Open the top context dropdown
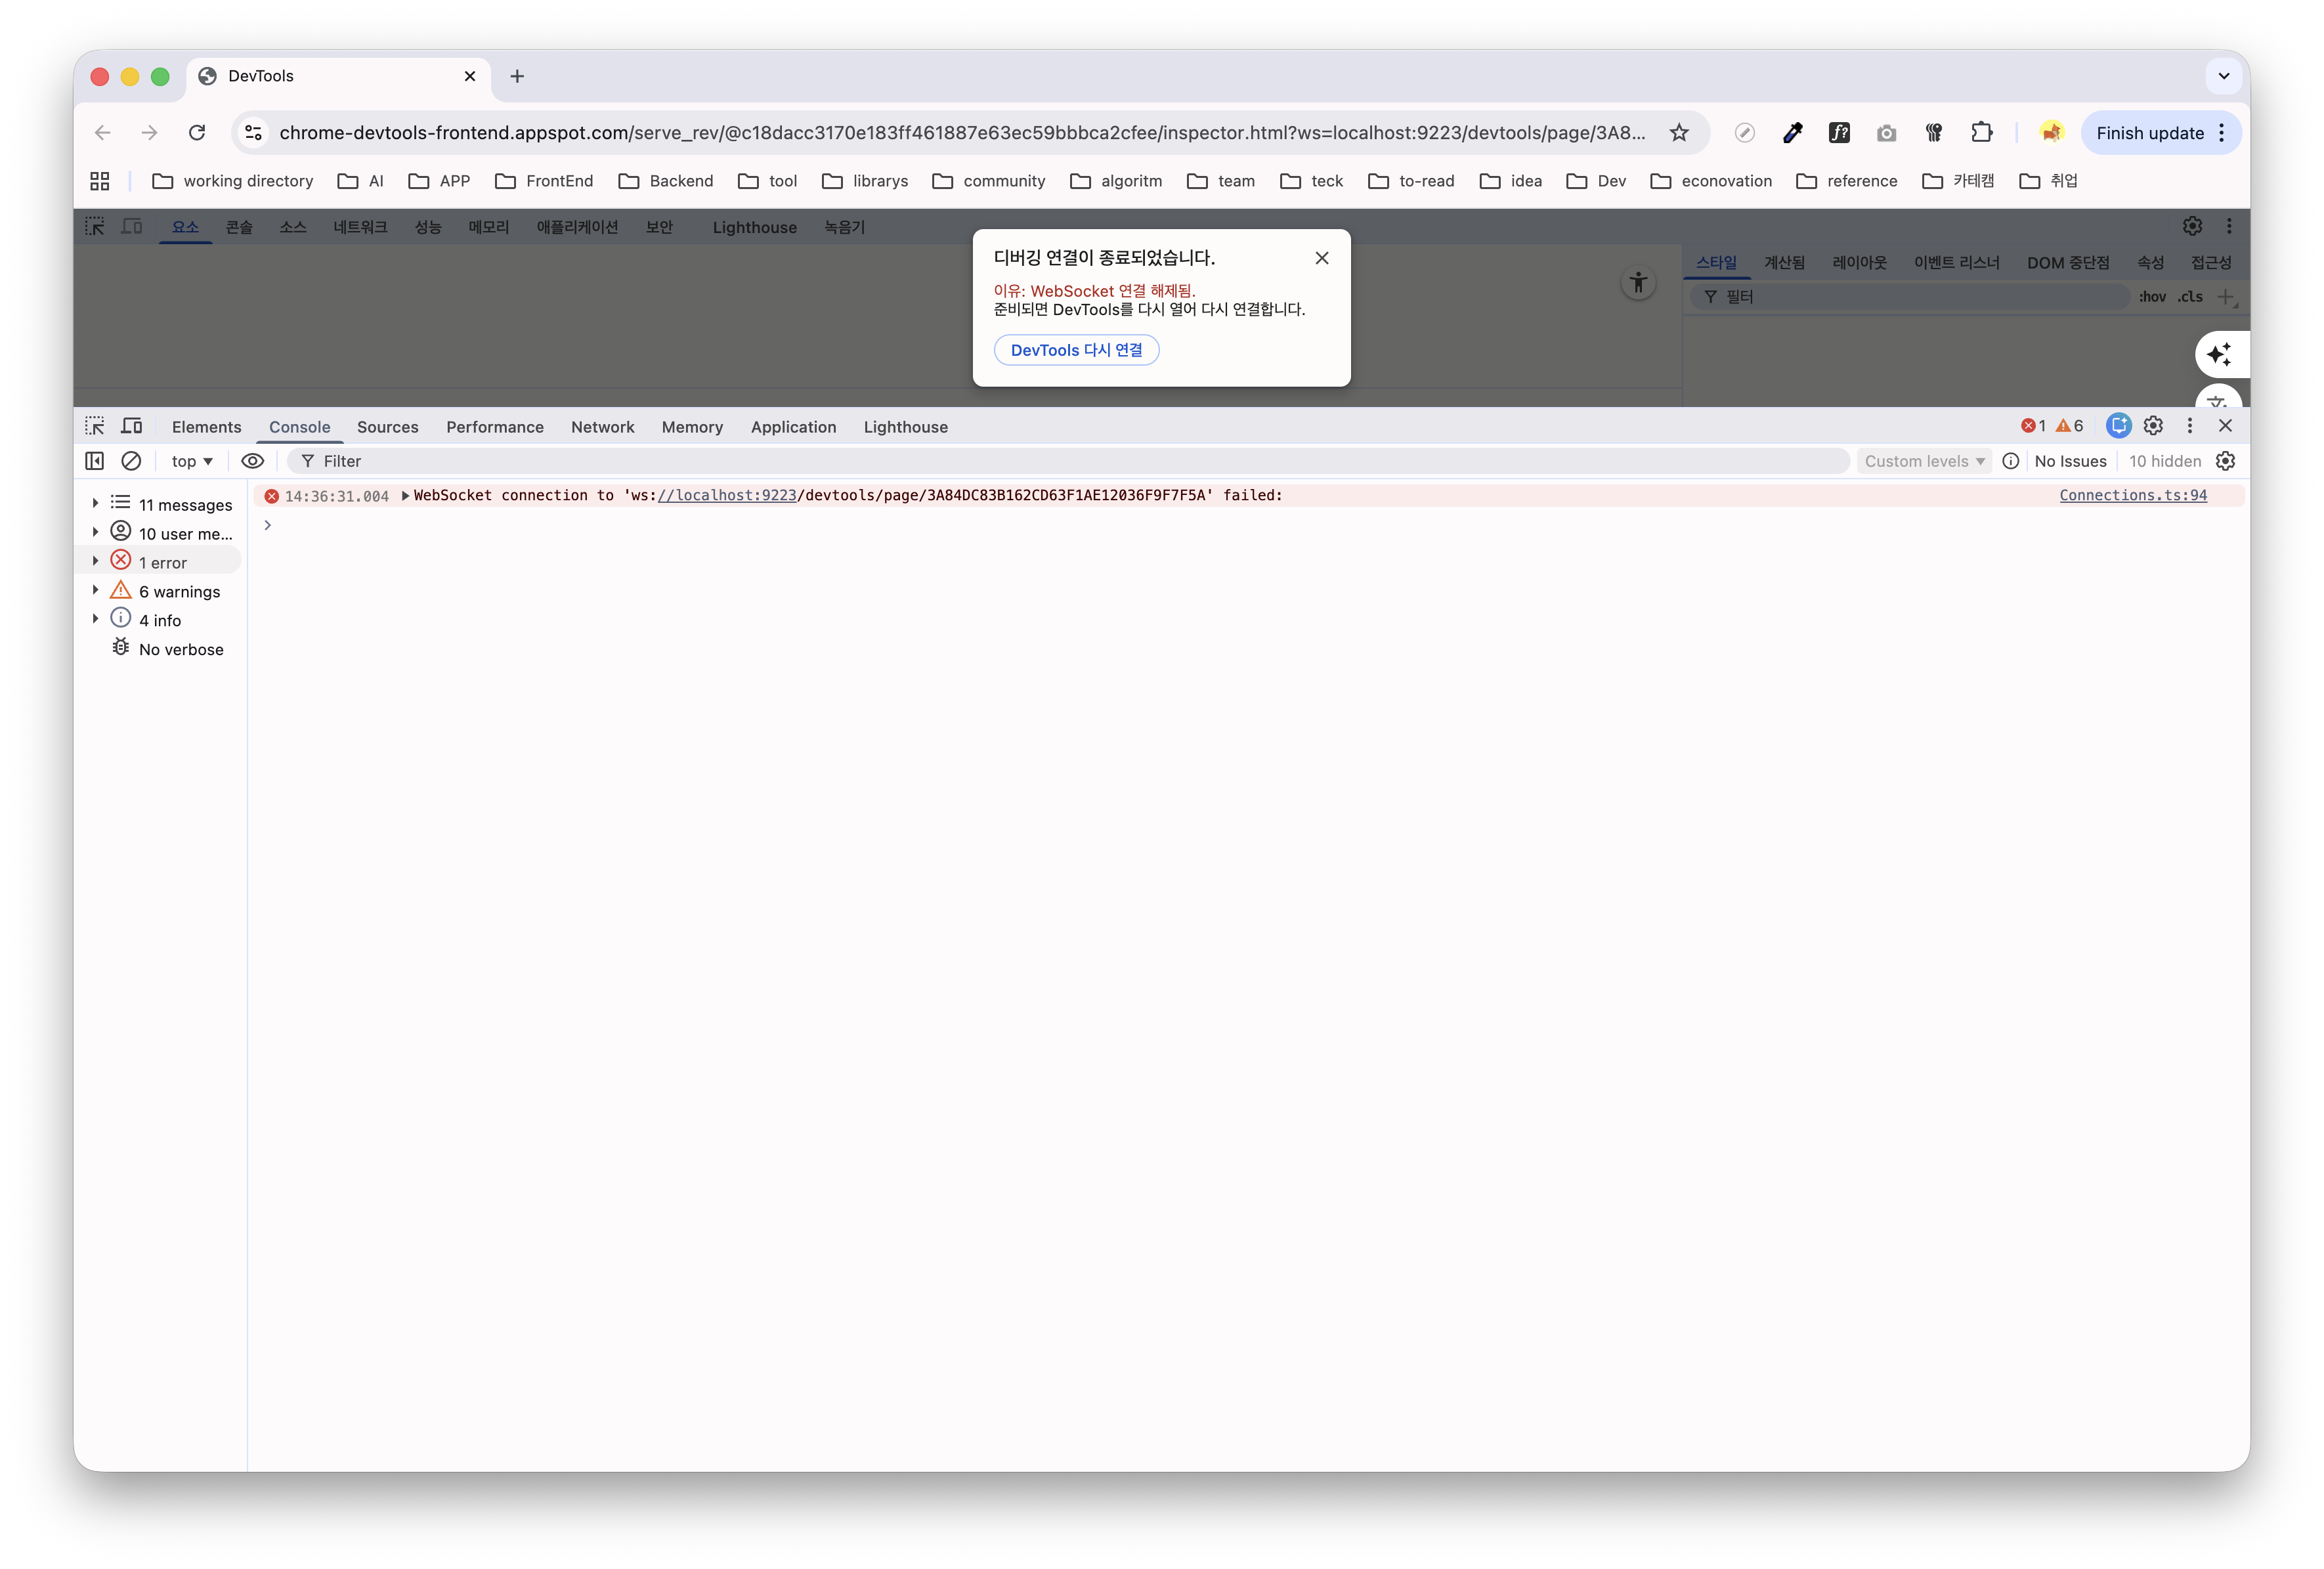The width and height of the screenshot is (2324, 1569). click(x=192, y=461)
